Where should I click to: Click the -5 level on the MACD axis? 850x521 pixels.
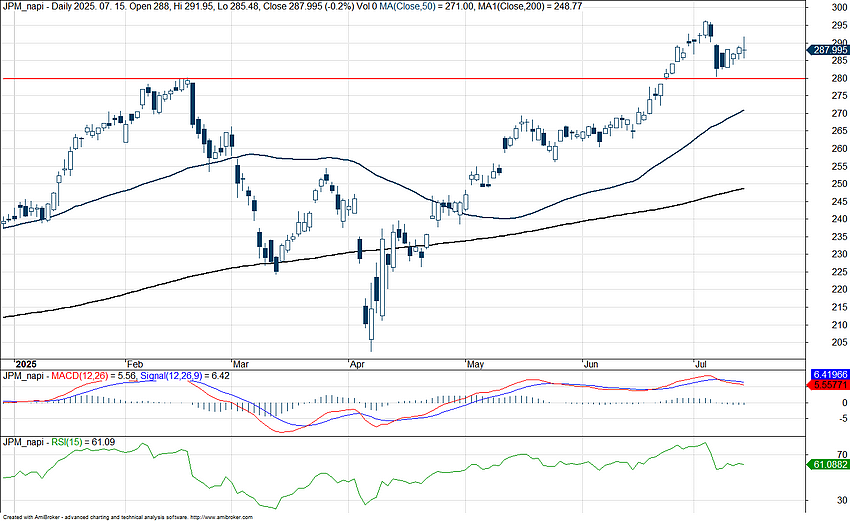point(843,418)
